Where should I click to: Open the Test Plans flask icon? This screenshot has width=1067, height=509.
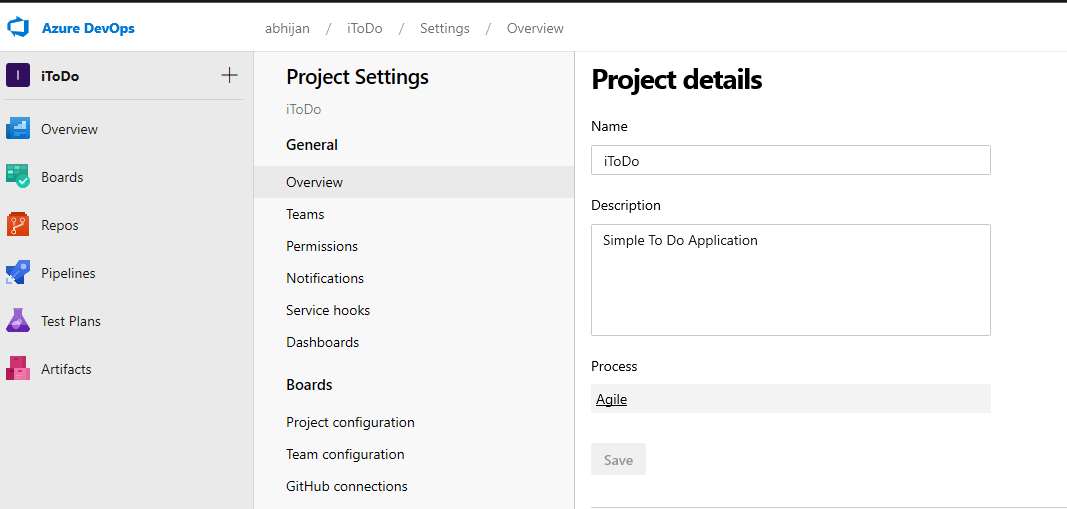coord(18,321)
